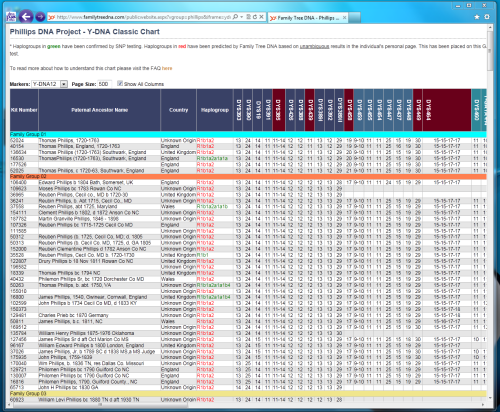
Task: Click green haplogroup R1b1a2a1a1a in kit 16530 row
Action: tap(212, 158)
